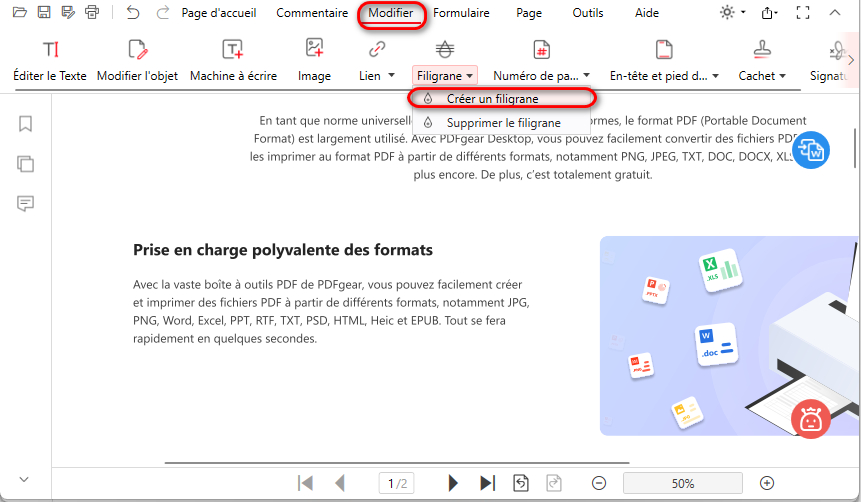861x502 pixels.
Task: Click the Signature icon
Action: [837, 51]
